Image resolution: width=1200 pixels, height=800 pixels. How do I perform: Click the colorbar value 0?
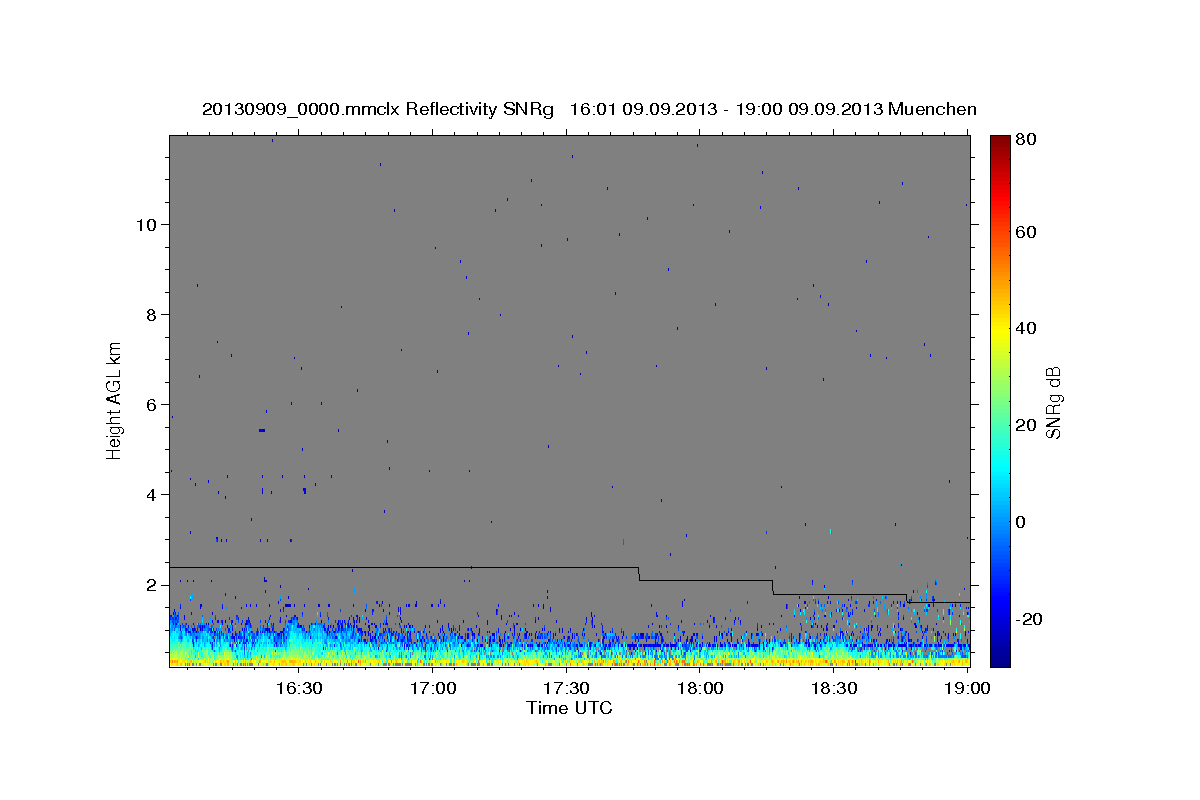1022,522
